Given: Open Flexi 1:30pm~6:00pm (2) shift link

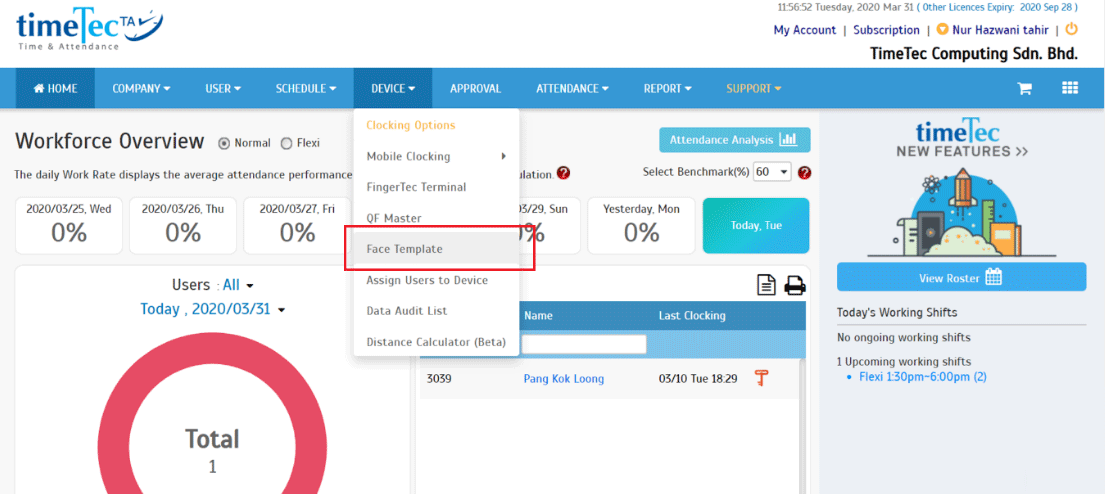Looking at the screenshot, I should pos(922,377).
